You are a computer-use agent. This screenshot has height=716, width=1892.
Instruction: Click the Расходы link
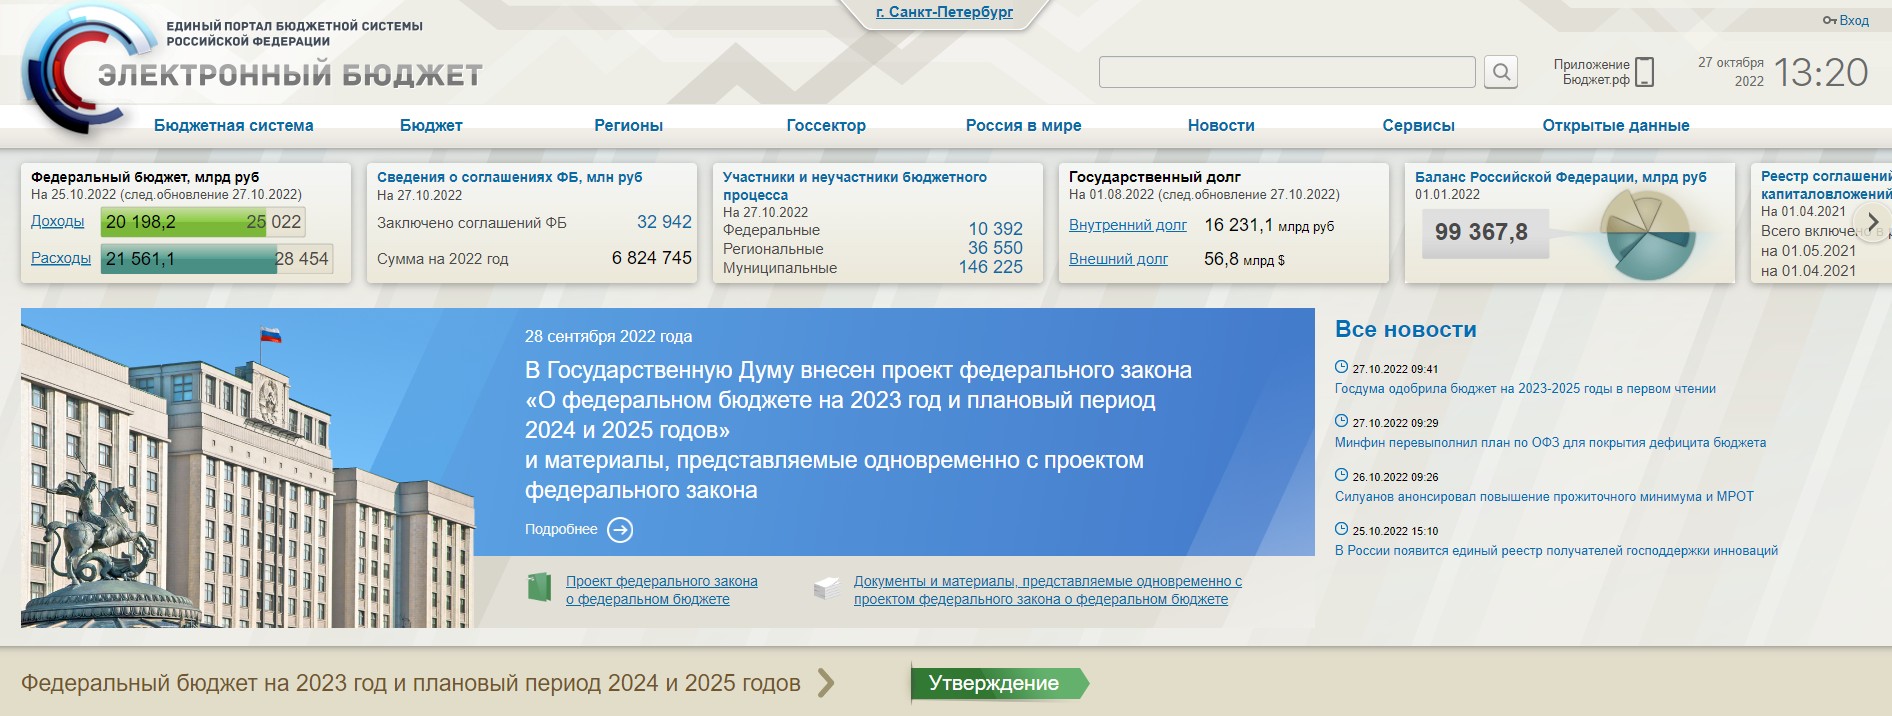[x=61, y=258]
